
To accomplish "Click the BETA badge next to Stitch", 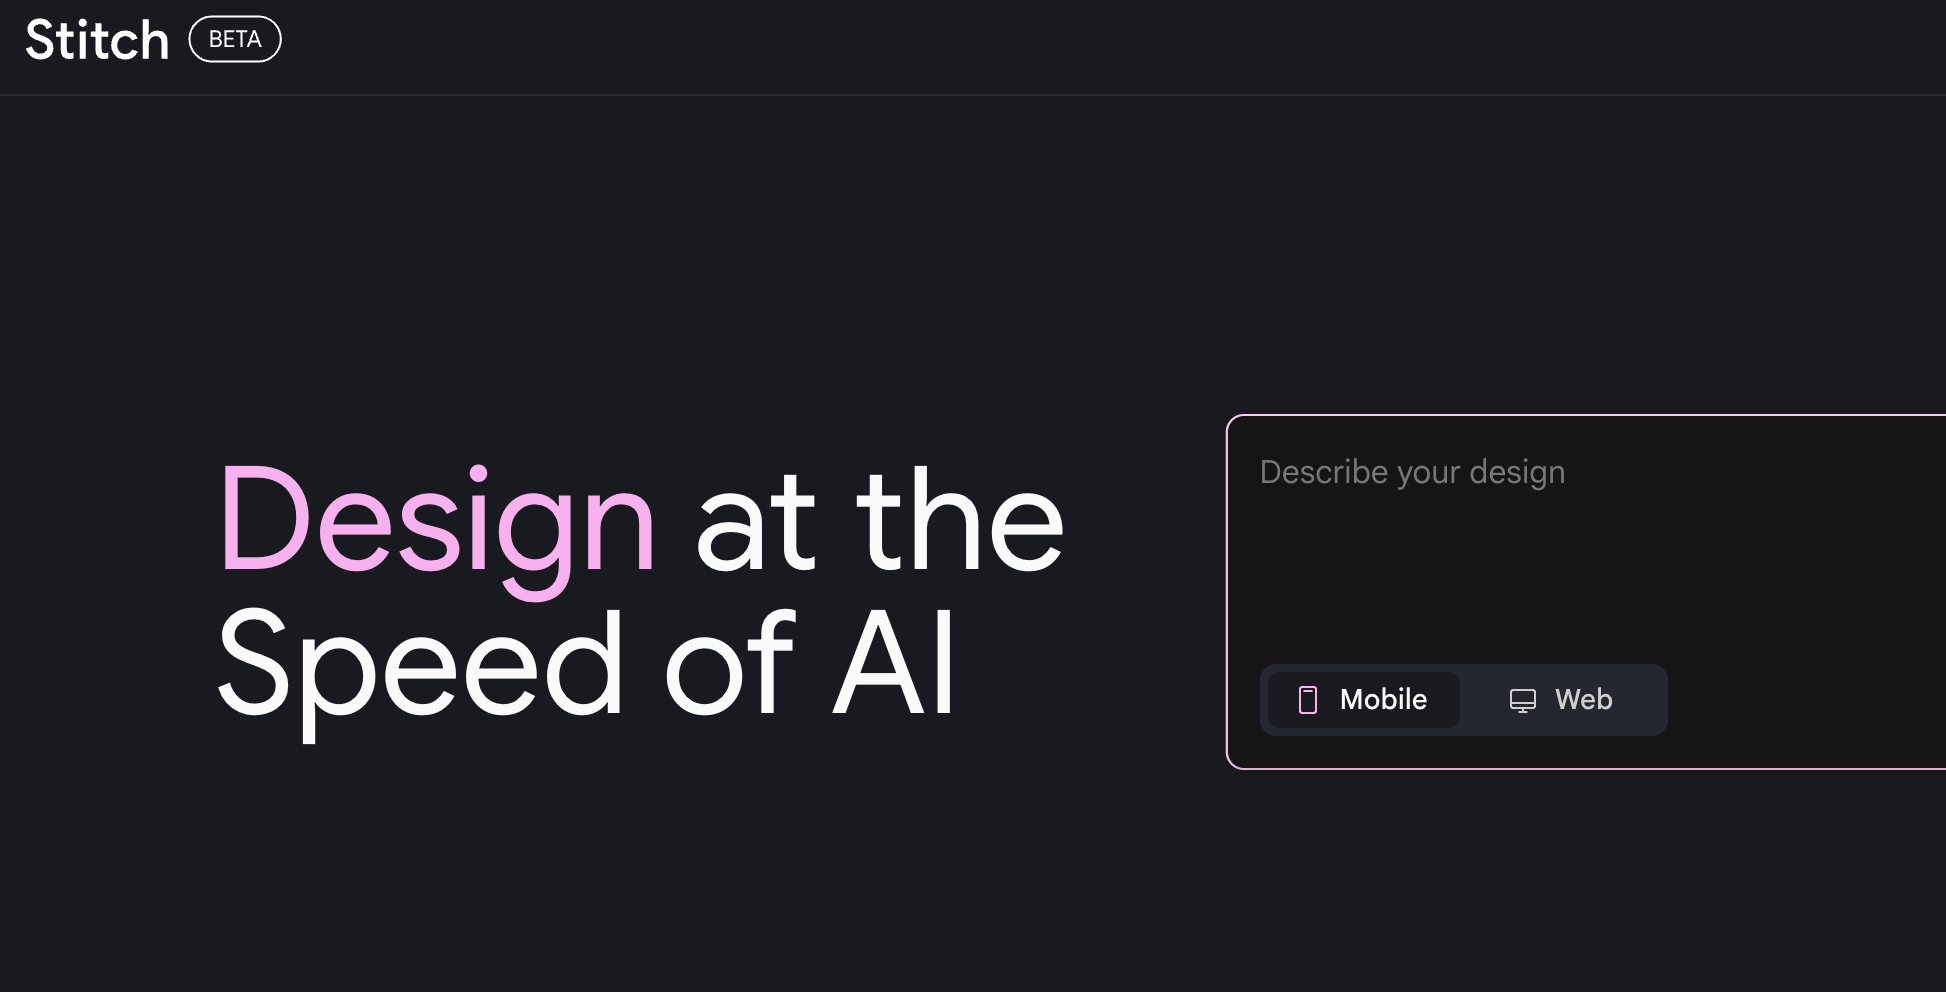I will 235,39.
